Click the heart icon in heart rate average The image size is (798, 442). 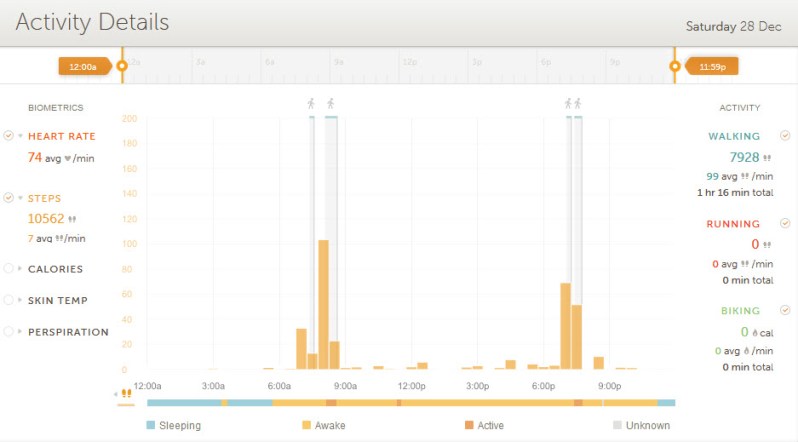pos(69,158)
